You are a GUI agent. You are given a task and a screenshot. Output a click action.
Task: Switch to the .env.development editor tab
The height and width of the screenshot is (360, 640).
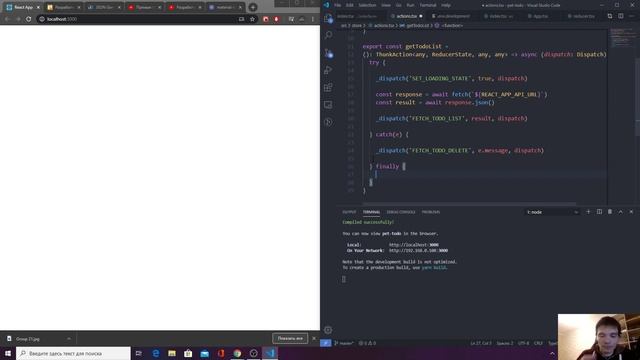point(453,16)
